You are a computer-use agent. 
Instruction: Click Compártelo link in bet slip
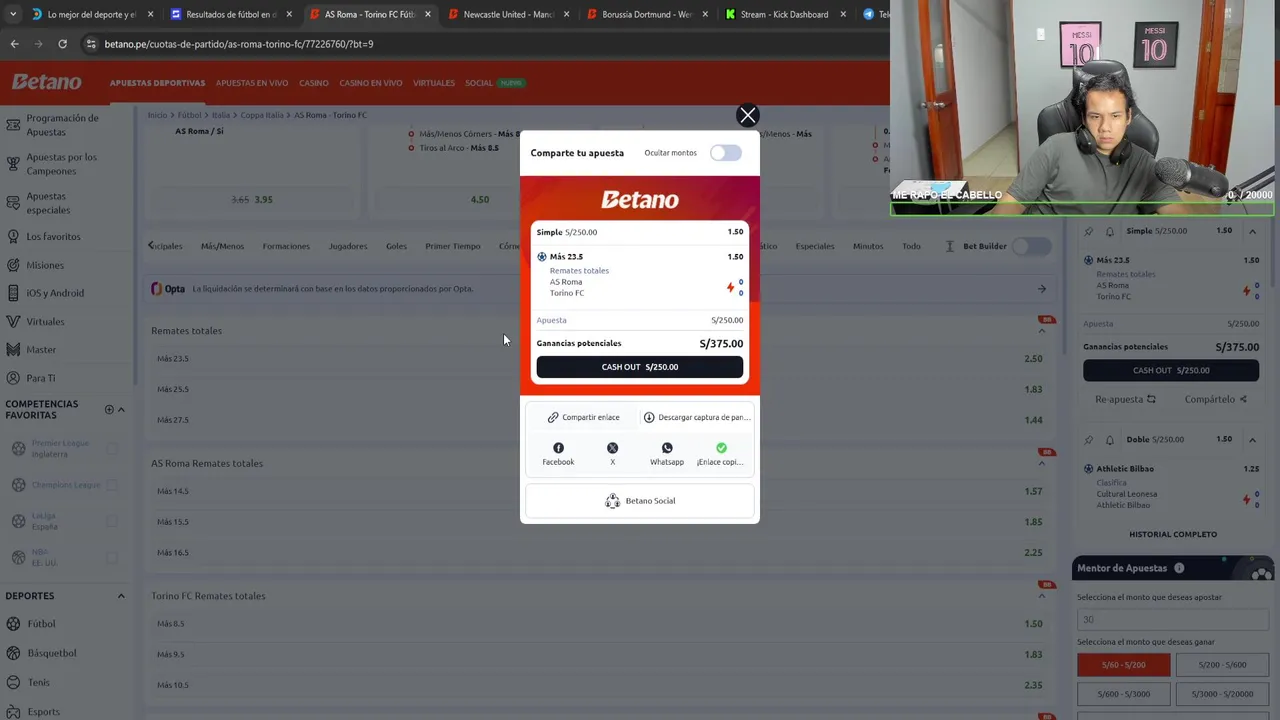pos(1215,399)
